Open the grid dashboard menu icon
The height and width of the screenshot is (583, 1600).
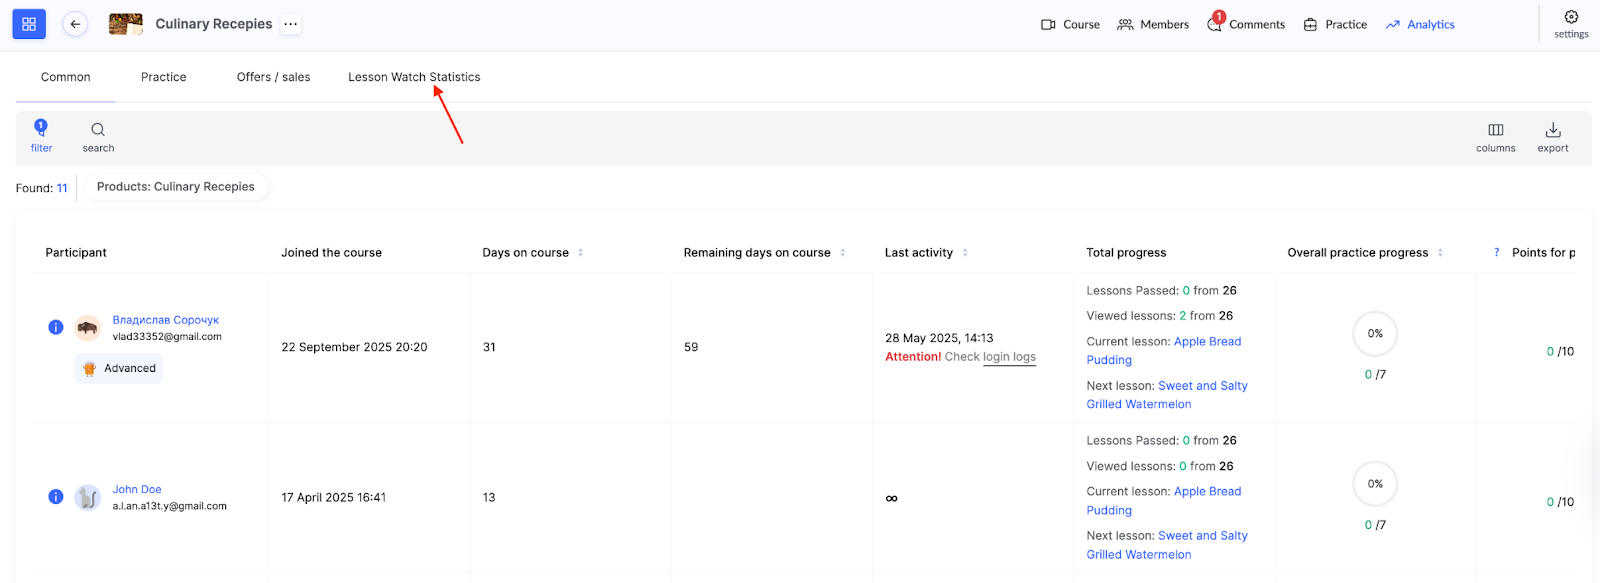(x=29, y=24)
